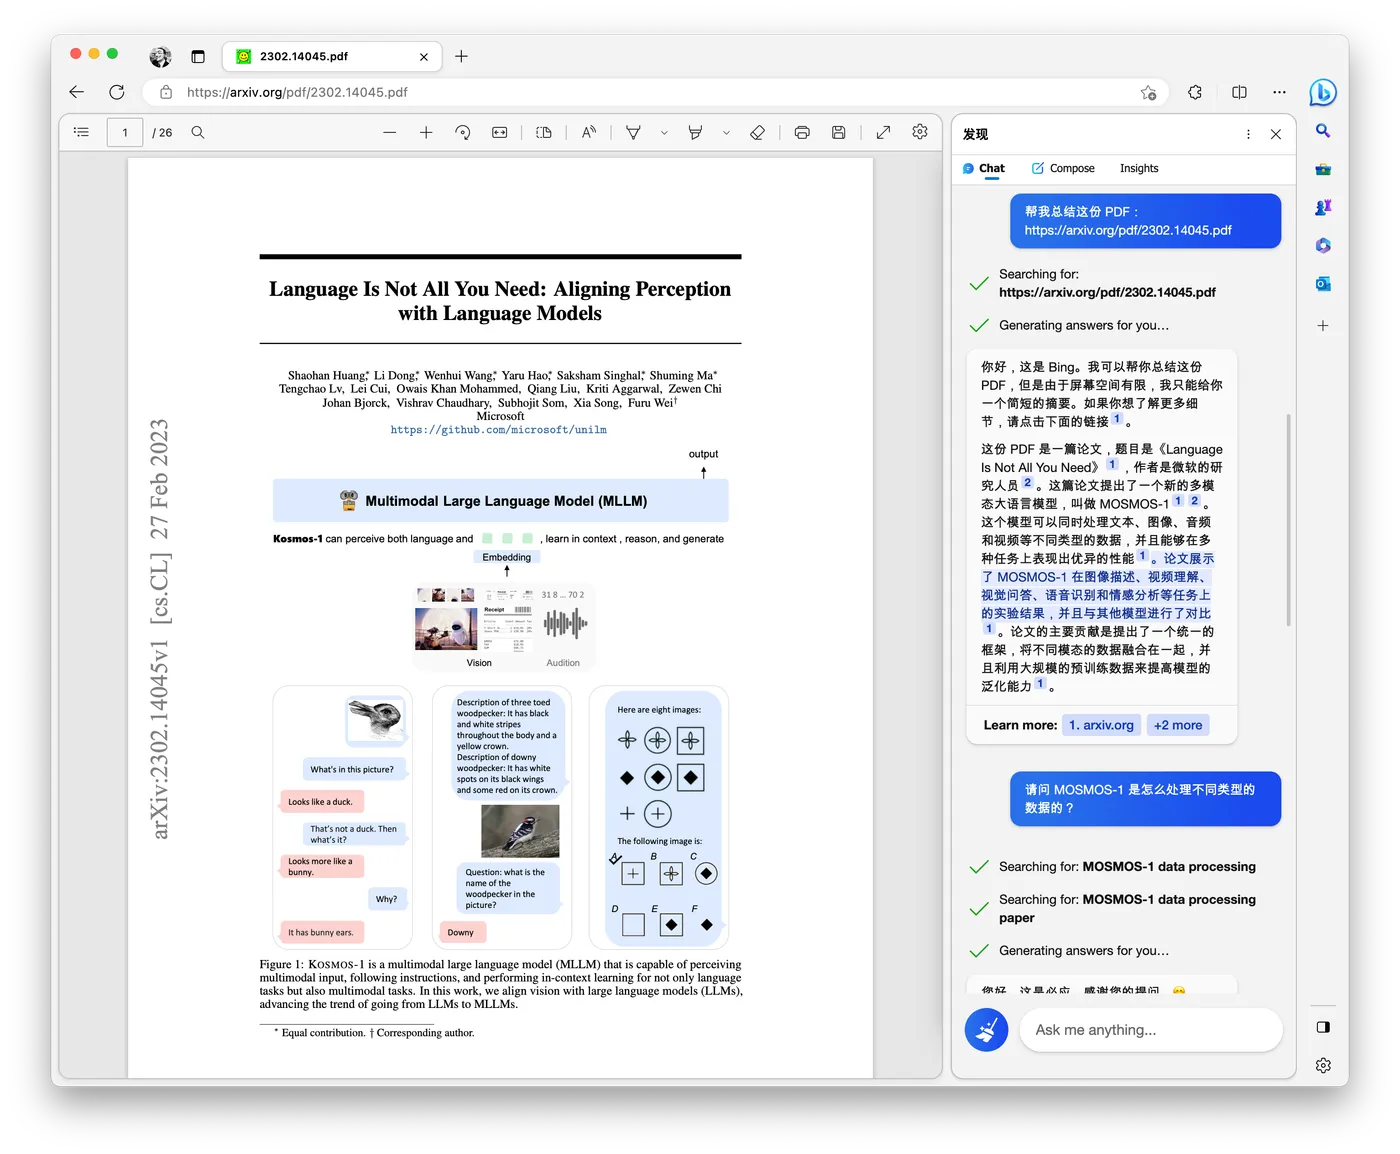This screenshot has height=1154, width=1400.
Task: Open PDF viewer settings gear
Action: coord(920,132)
